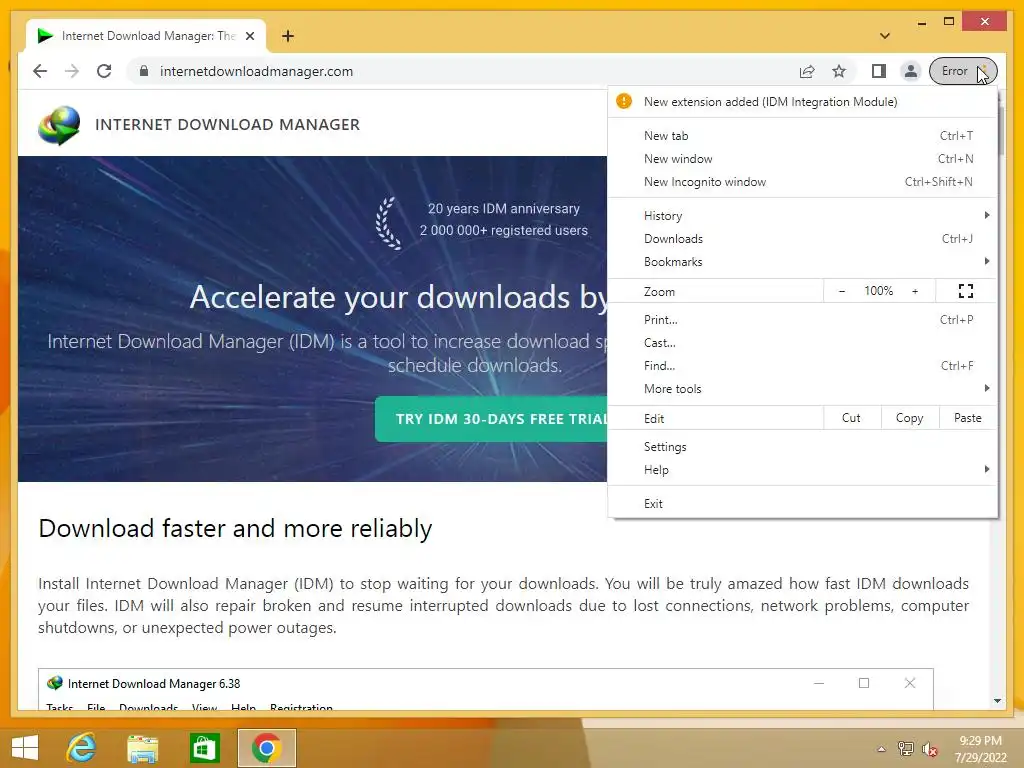
Task: Choose New window from the menu
Action: tap(803, 159)
